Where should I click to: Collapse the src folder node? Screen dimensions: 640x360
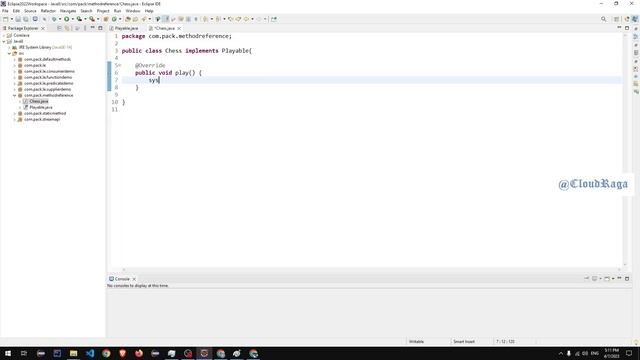click(9, 53)
